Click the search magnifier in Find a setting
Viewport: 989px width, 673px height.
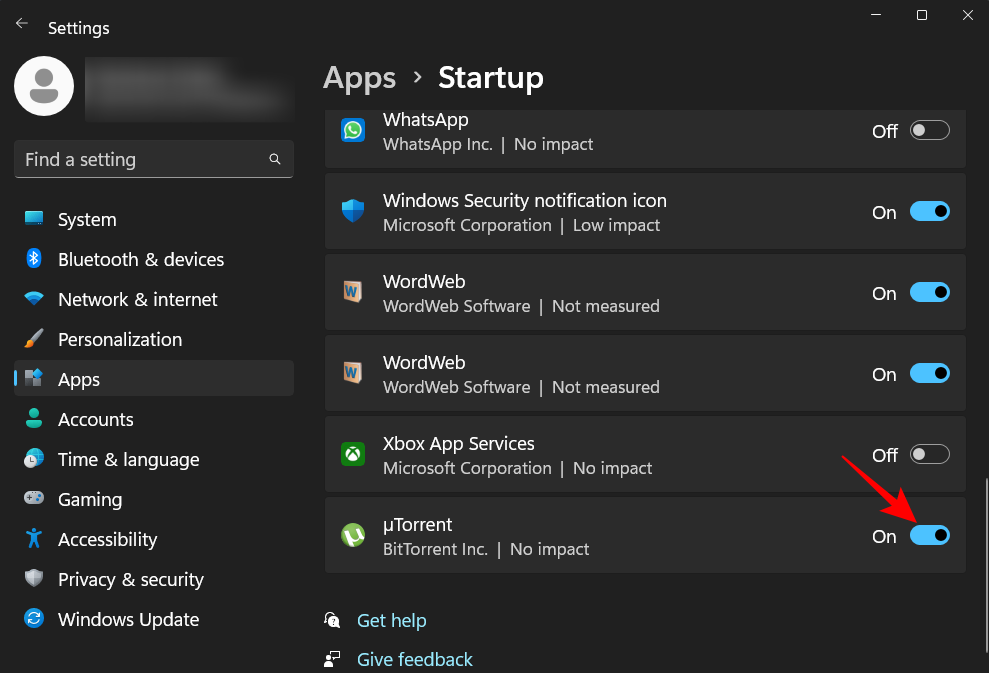275,159
